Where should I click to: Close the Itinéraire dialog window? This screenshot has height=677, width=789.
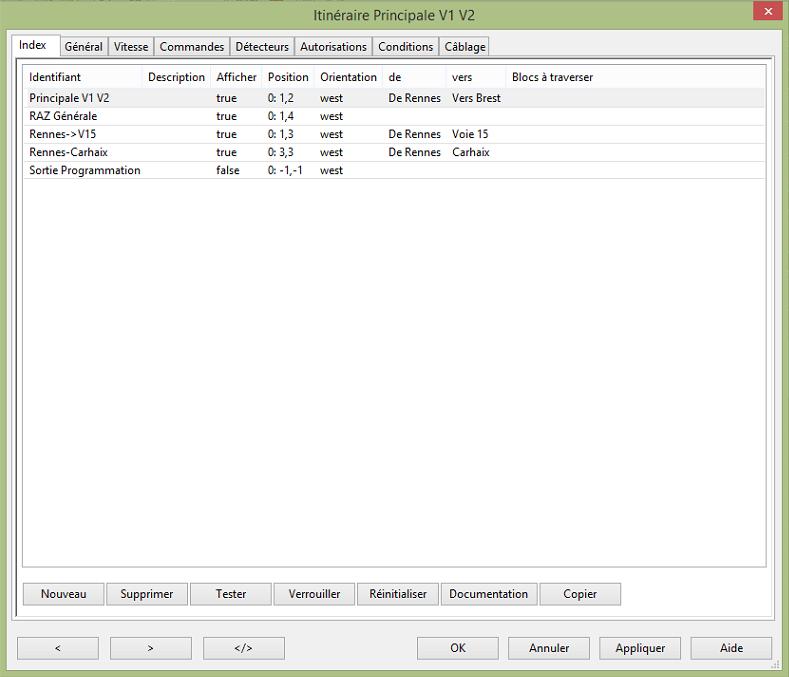pyautogui.click(x=765, y=11)
